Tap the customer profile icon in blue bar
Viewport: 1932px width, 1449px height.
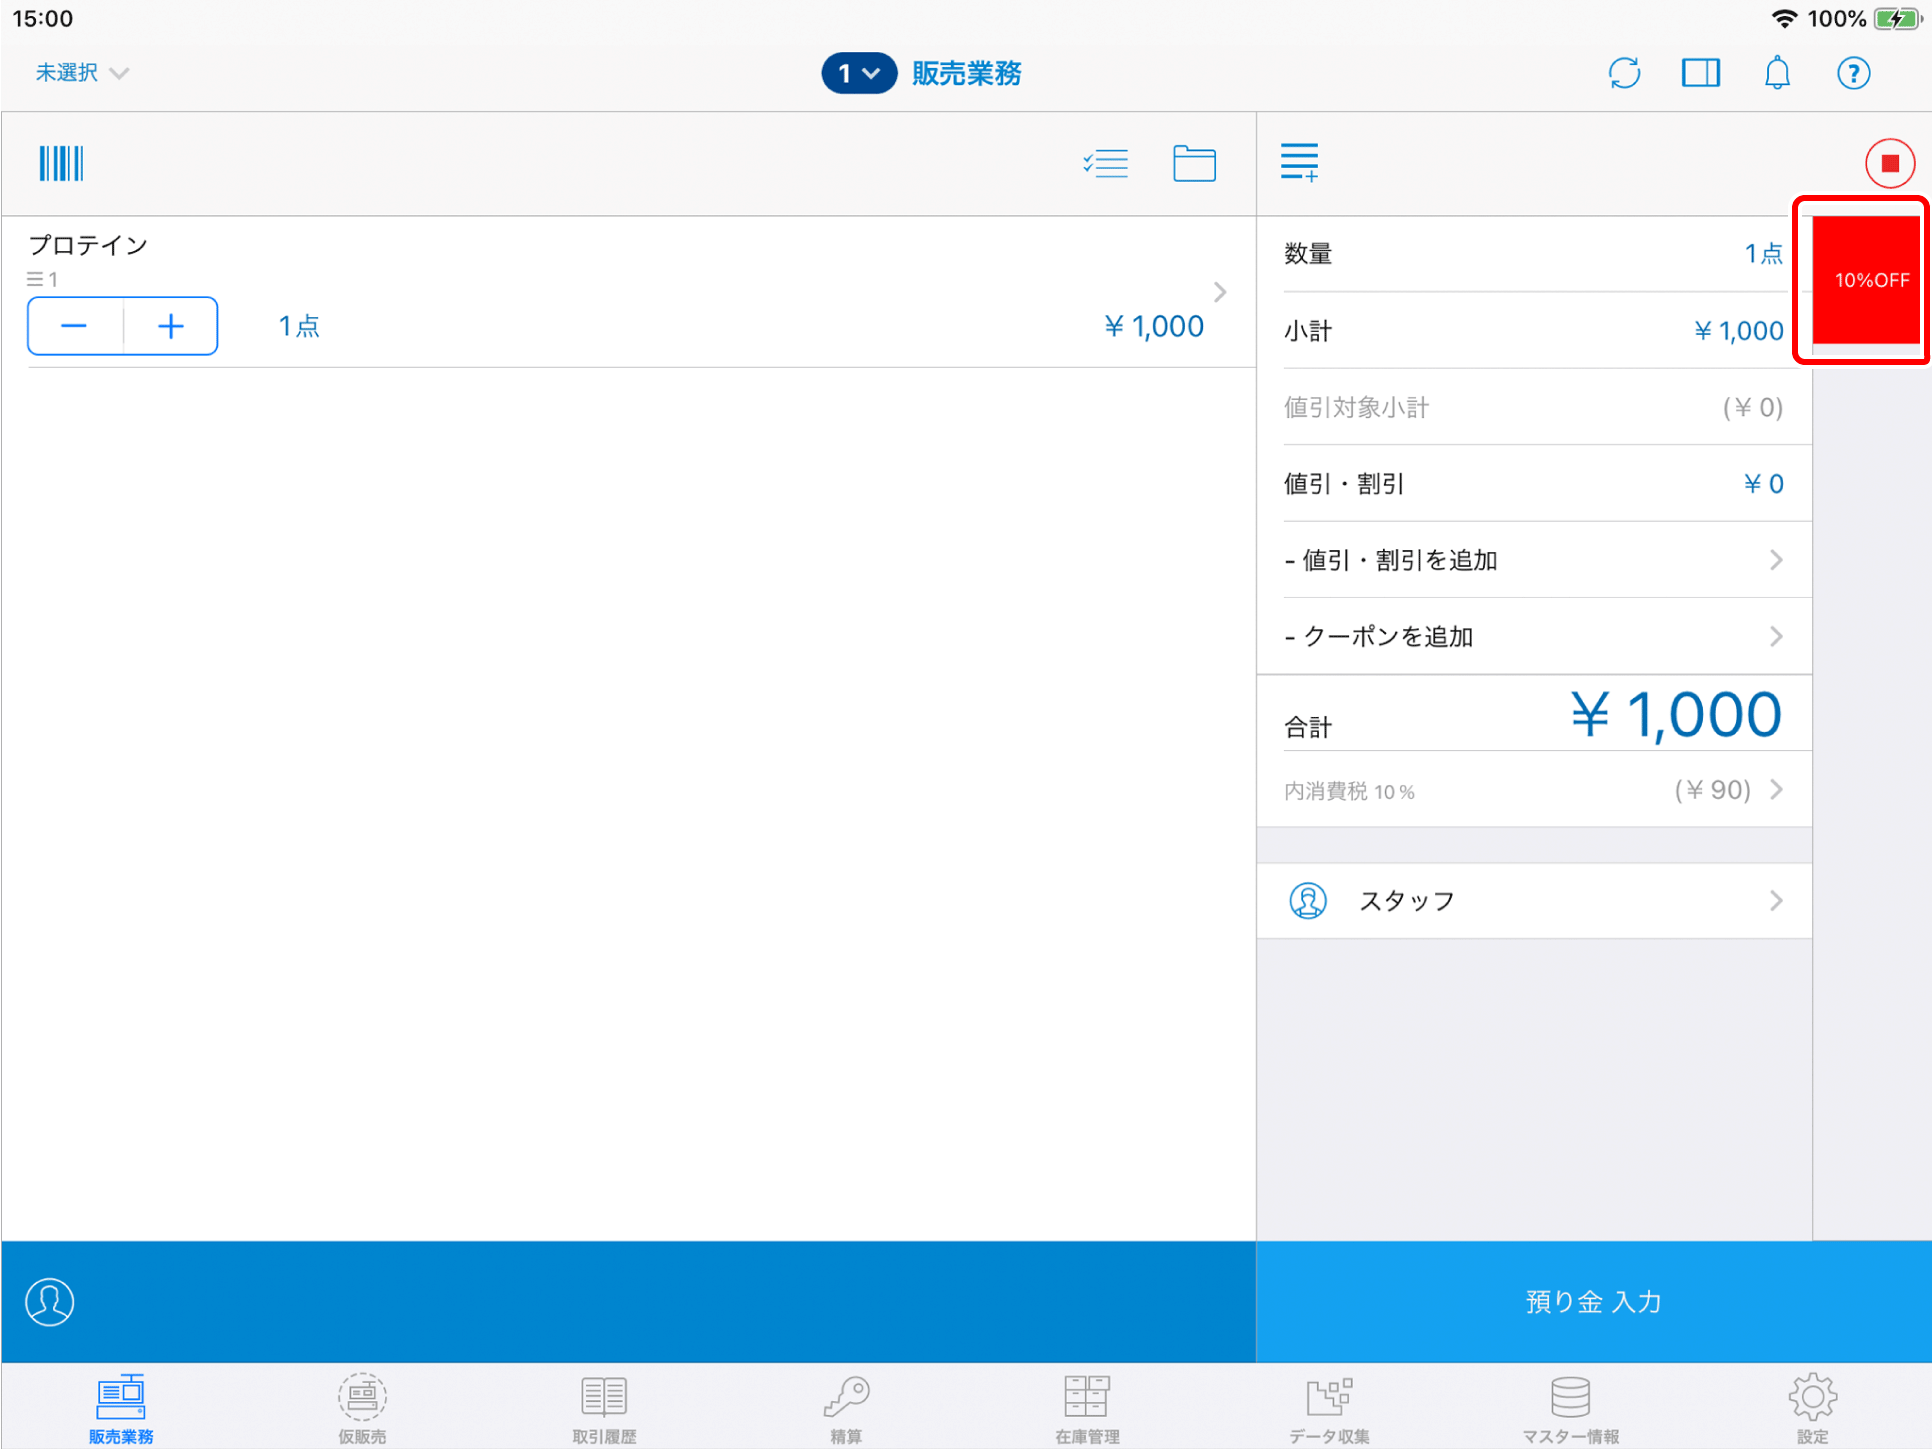49,1301
